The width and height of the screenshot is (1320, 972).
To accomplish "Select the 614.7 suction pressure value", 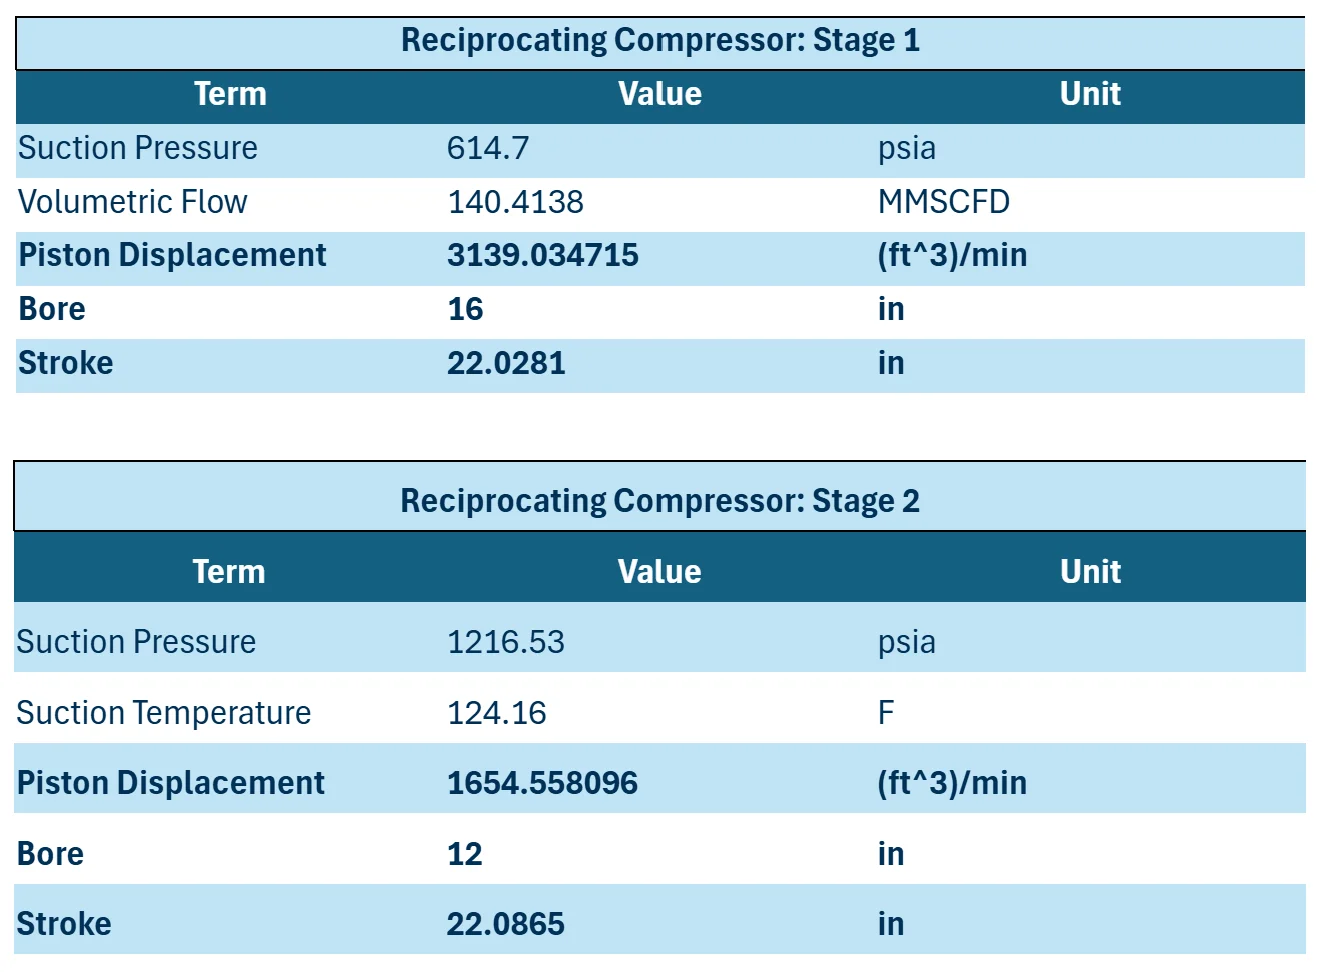I will (x=660, y=150).
